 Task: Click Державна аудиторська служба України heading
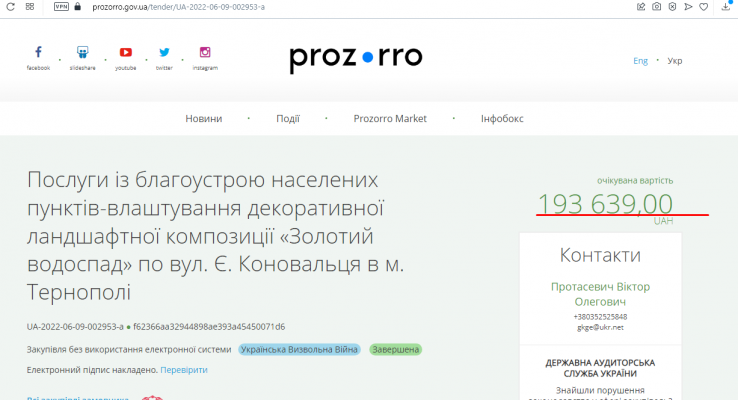click(600, 368)
